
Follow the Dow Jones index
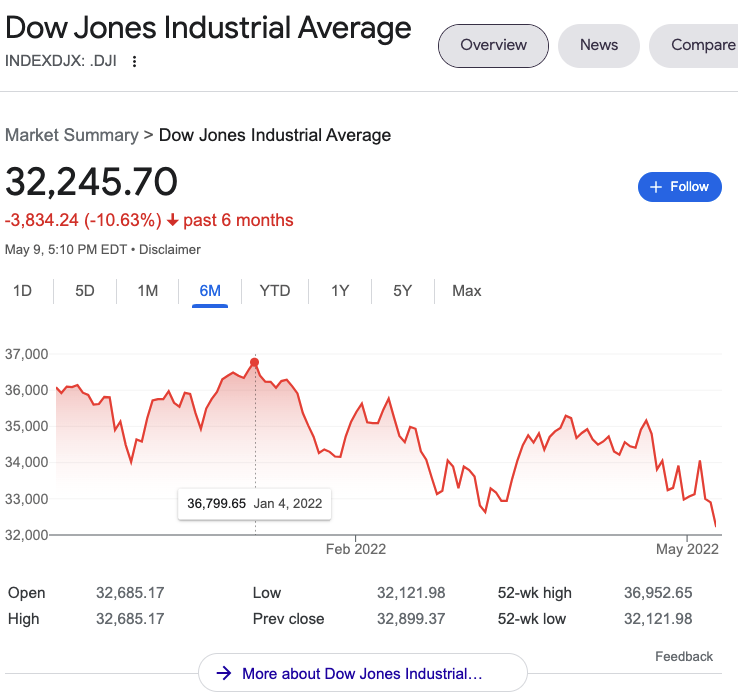pos(680,187)
